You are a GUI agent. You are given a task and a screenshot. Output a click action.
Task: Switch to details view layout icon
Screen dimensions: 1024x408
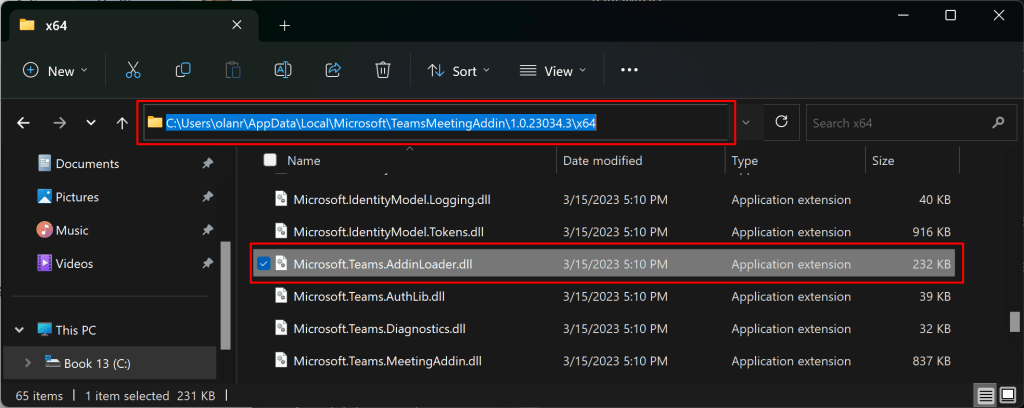[x=986, y=395]
